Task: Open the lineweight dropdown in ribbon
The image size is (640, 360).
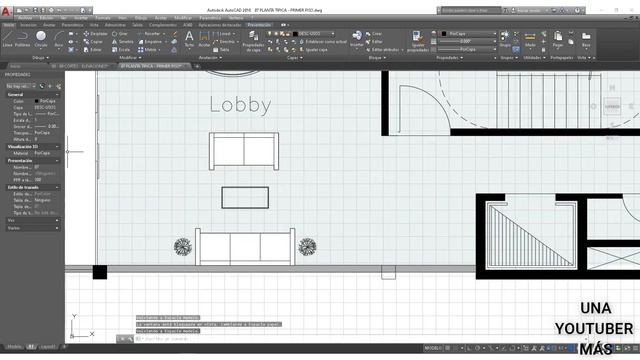Action: [495, 42]
